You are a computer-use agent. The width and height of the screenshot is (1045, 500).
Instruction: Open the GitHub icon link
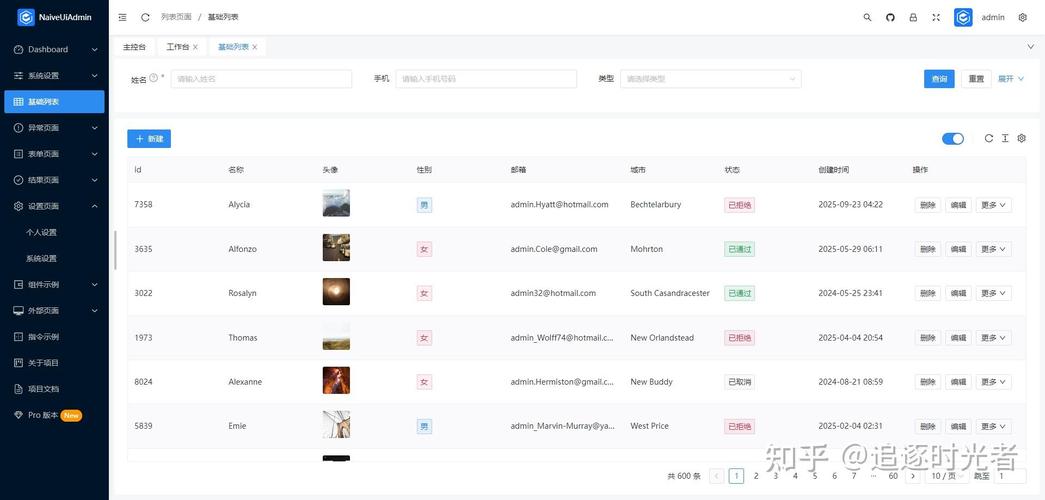(x=890, y=17)
